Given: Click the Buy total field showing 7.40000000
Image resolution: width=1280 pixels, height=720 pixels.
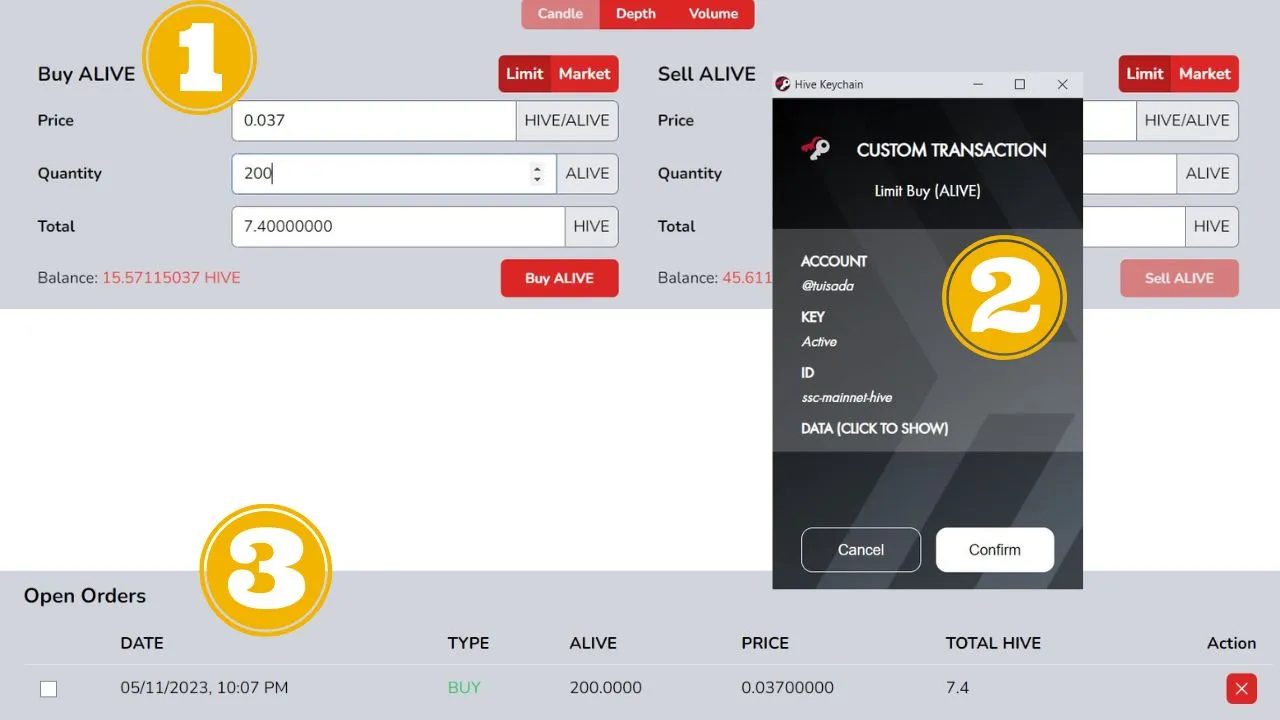Looking at the screenshot, I should [x=398, y=227].
